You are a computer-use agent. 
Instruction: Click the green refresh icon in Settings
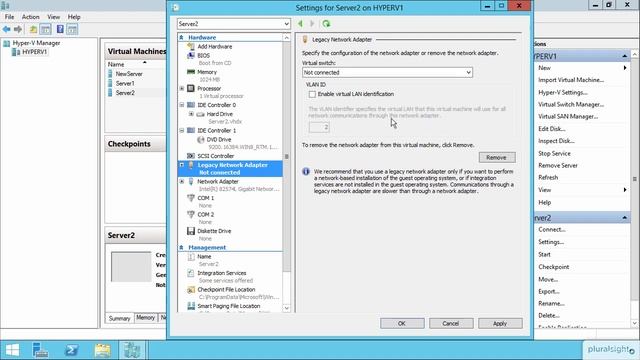[x=326, y=24]
